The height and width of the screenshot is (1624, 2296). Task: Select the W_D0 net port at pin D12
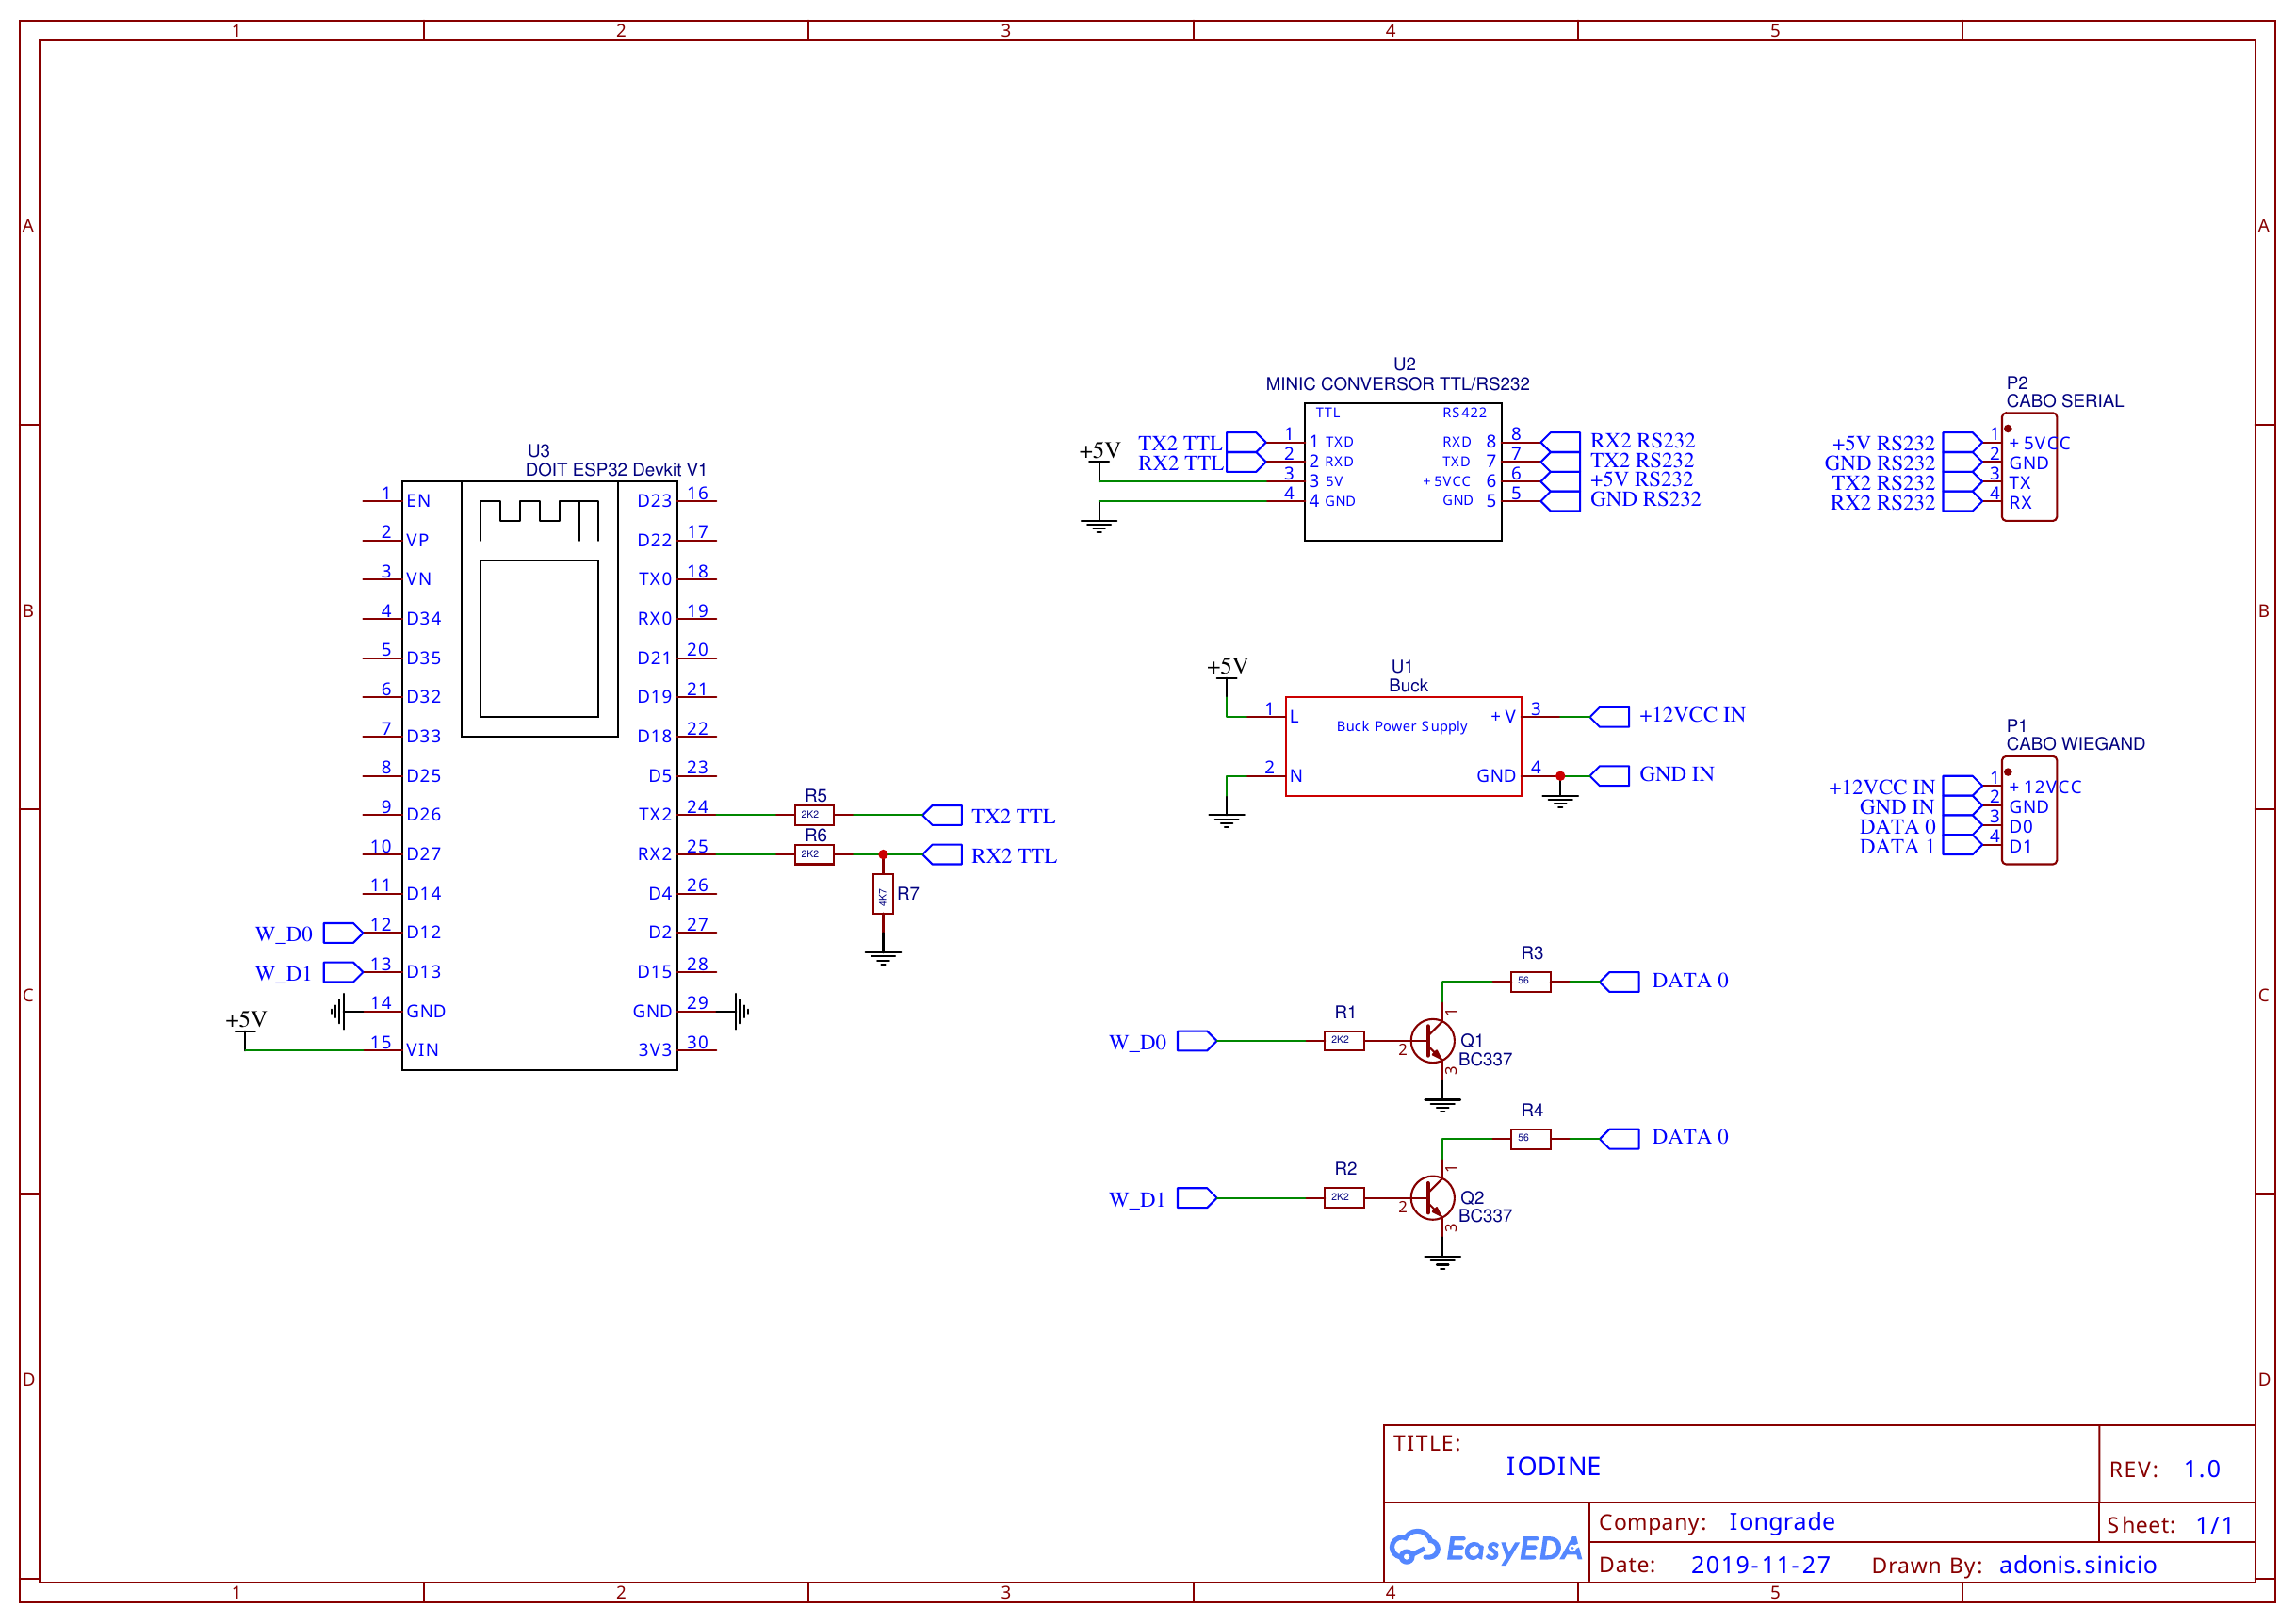343,933
